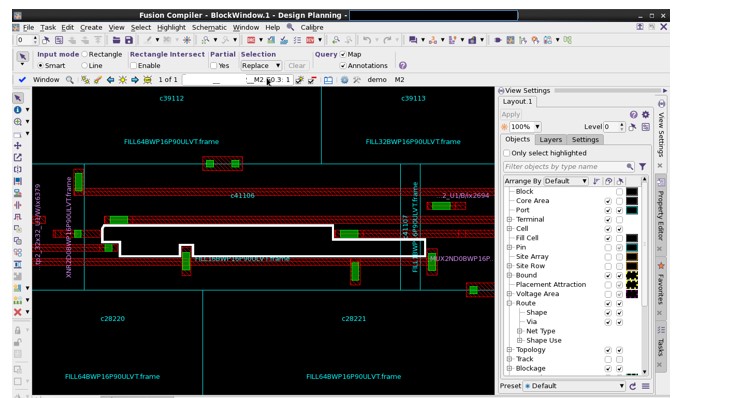The width and height of the screenshot is (729, 398).
Task: Select the blue info query tool
Action: 18,110
